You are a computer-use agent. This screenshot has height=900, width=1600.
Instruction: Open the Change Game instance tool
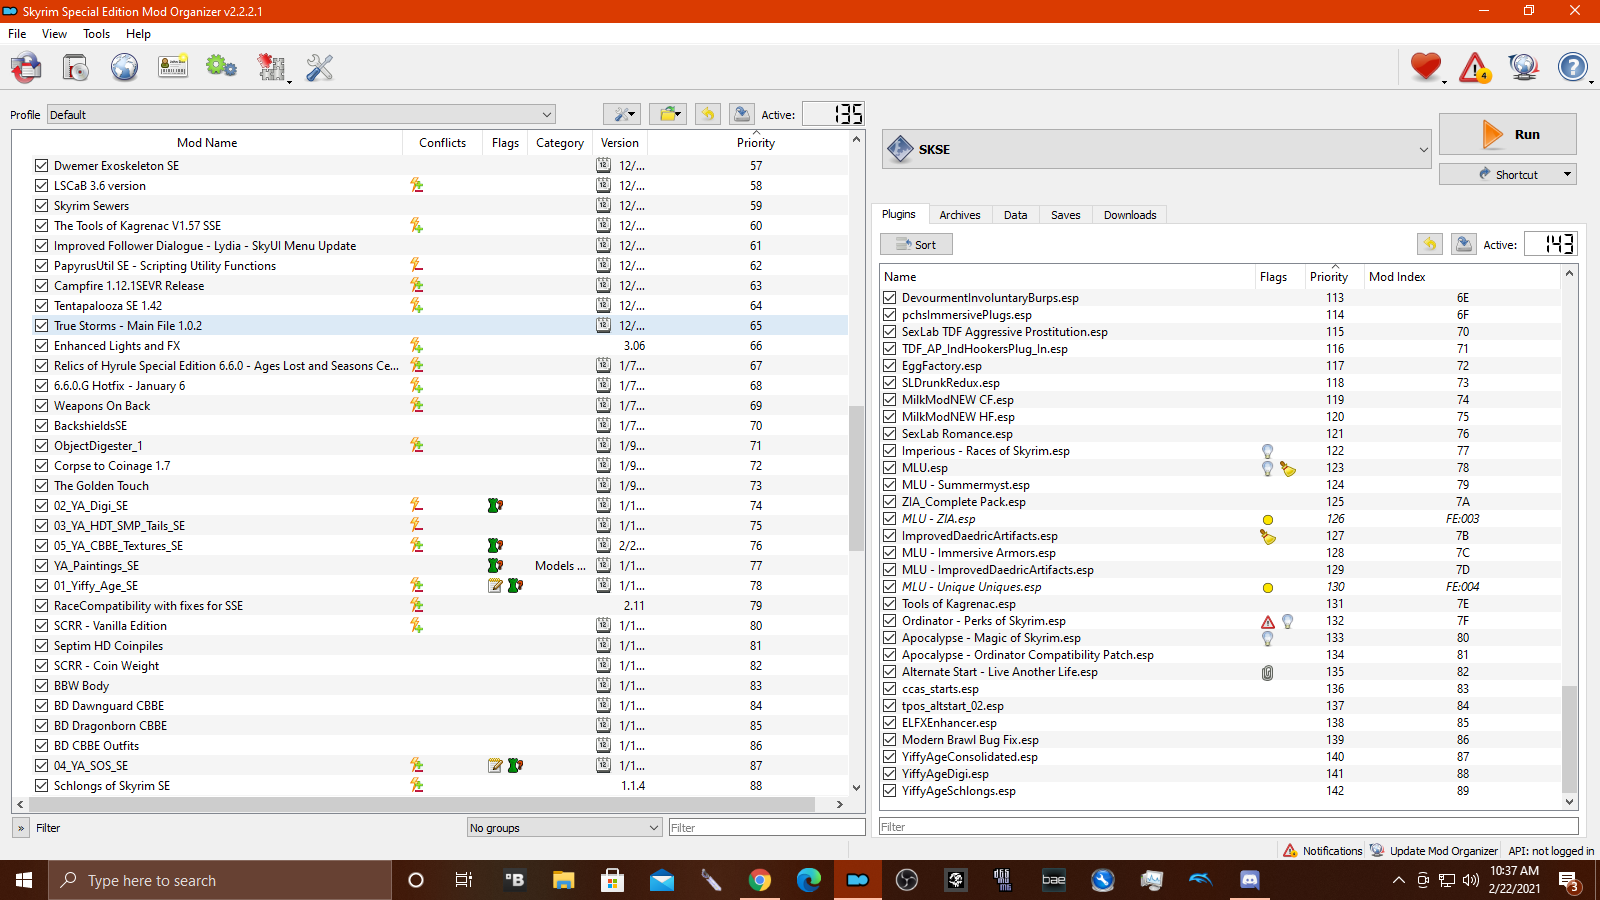26,68
